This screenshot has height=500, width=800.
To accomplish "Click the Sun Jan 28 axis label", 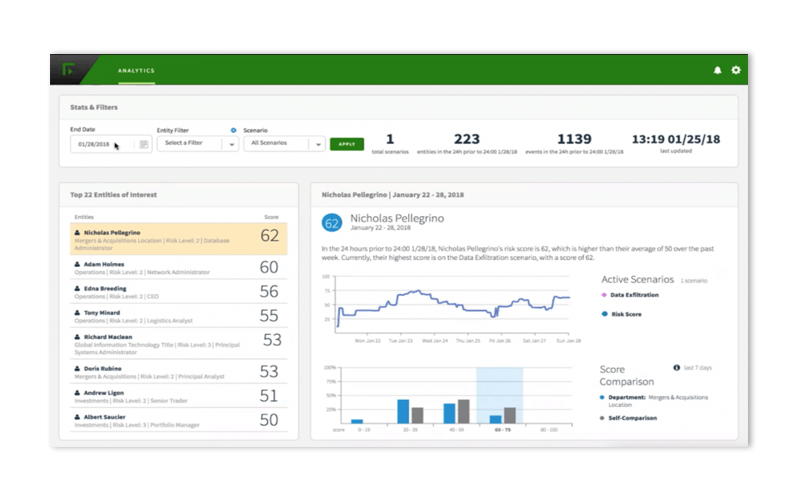I will click(x=568, y=340).
